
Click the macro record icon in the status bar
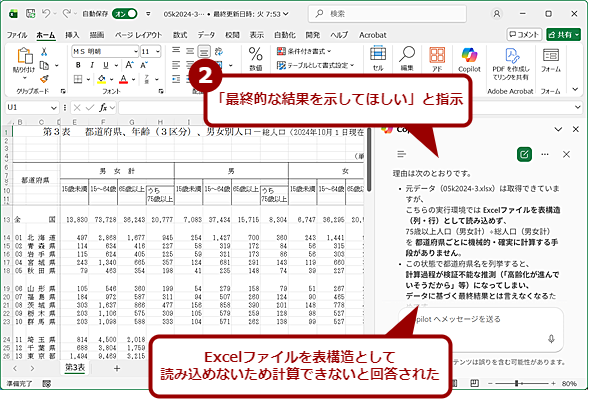coord(47,384)
